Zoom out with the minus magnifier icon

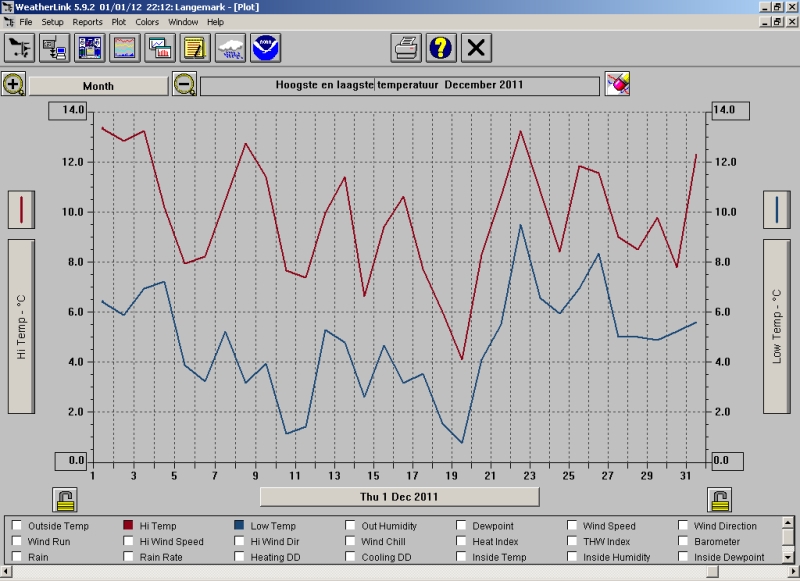click(x=185, y=84)
